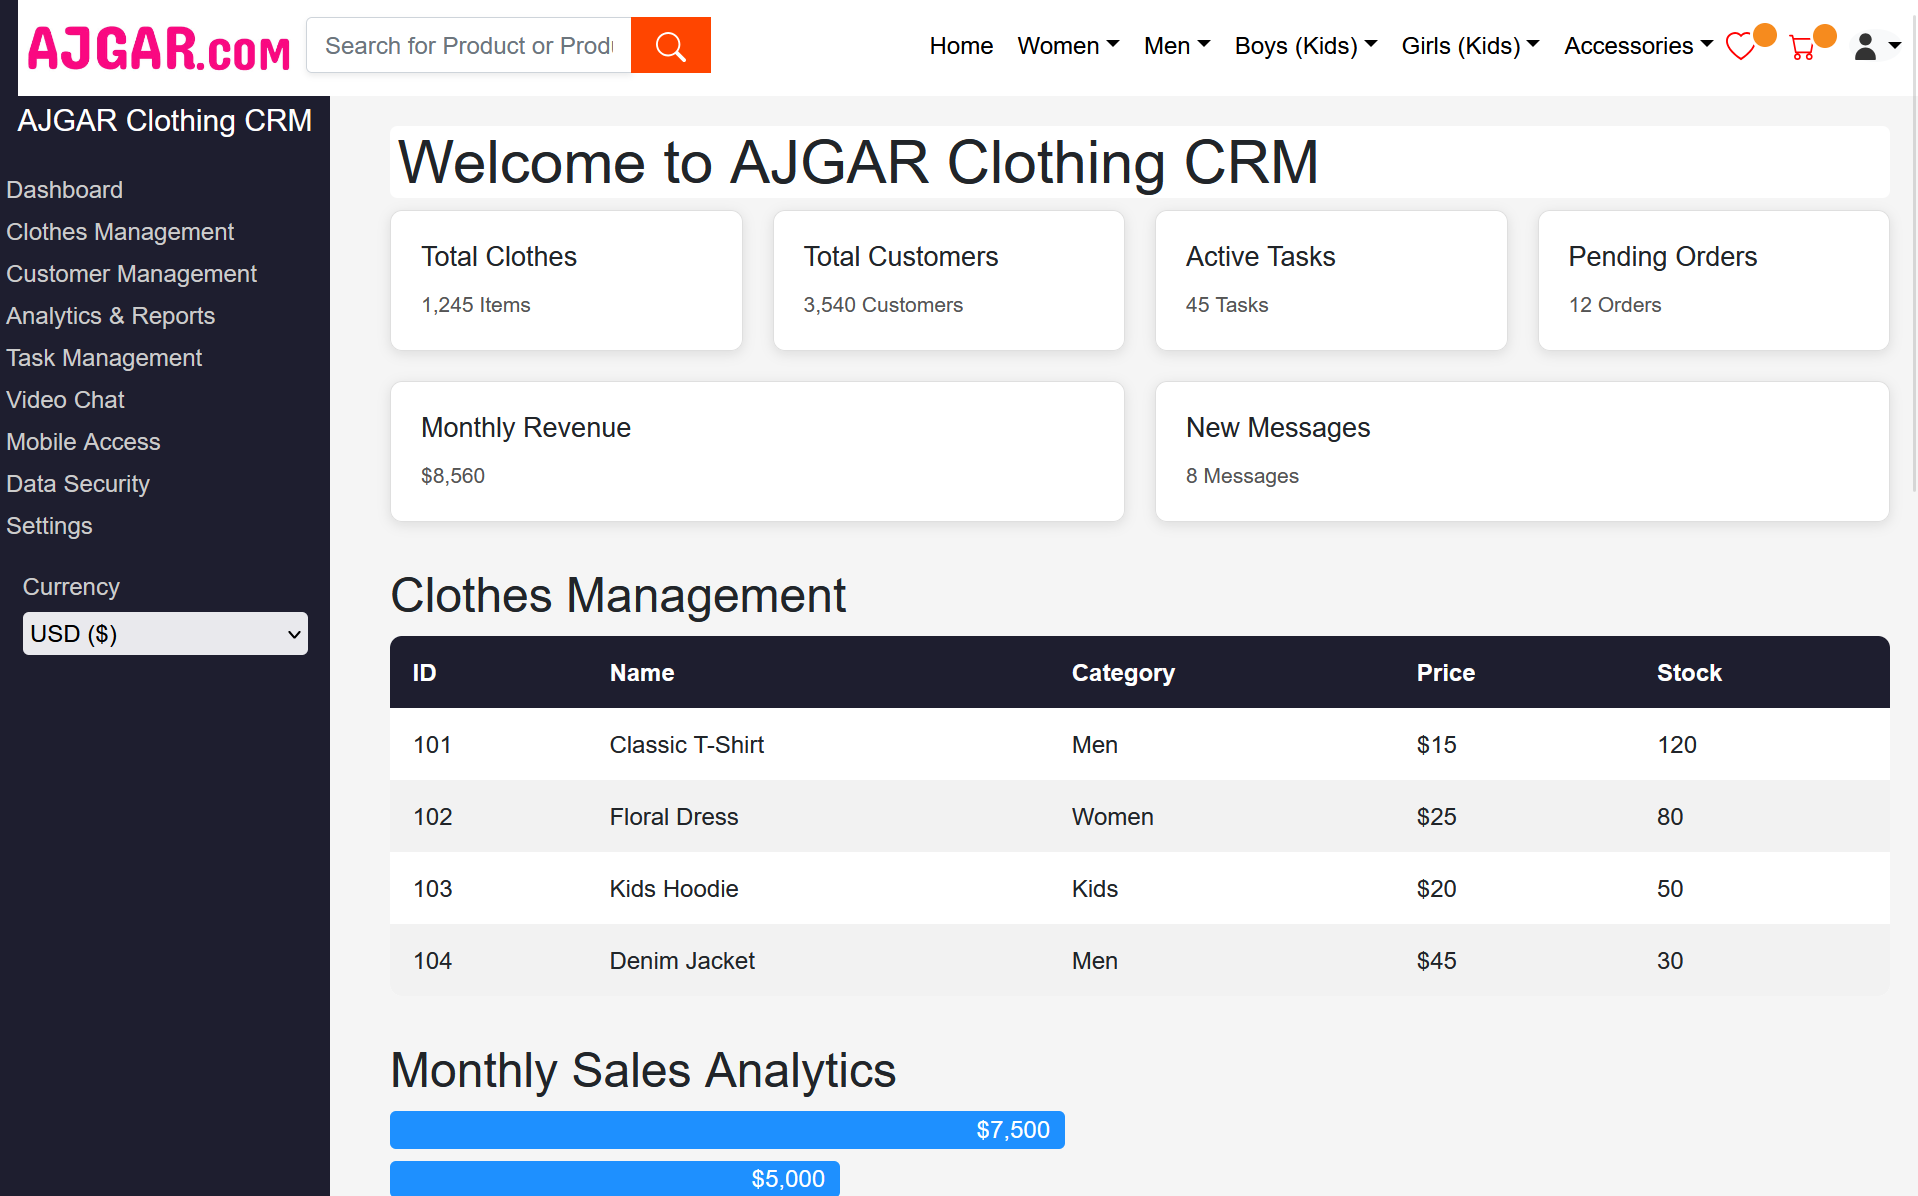Click the AJGAR.com logo

click(157, 48)
